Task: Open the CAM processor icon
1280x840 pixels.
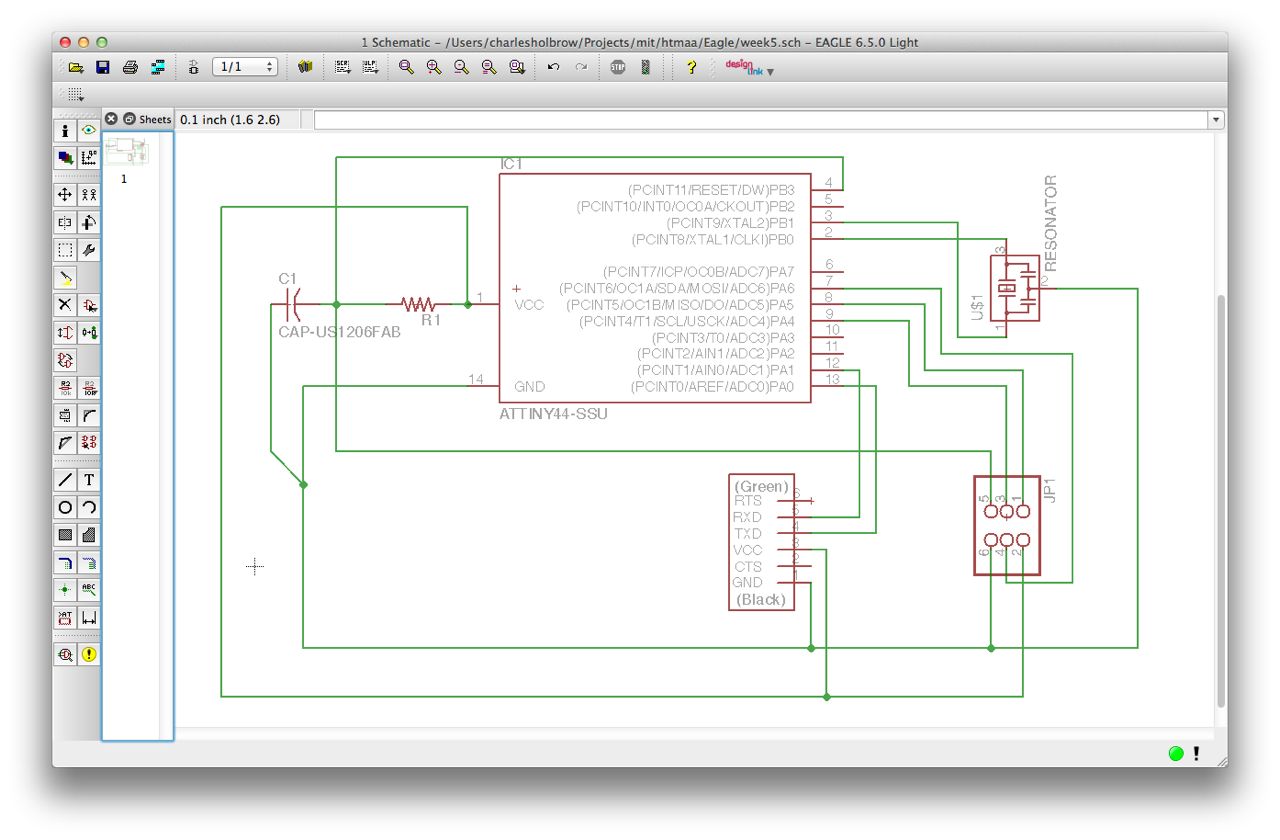Action: (x=157, y=67)
